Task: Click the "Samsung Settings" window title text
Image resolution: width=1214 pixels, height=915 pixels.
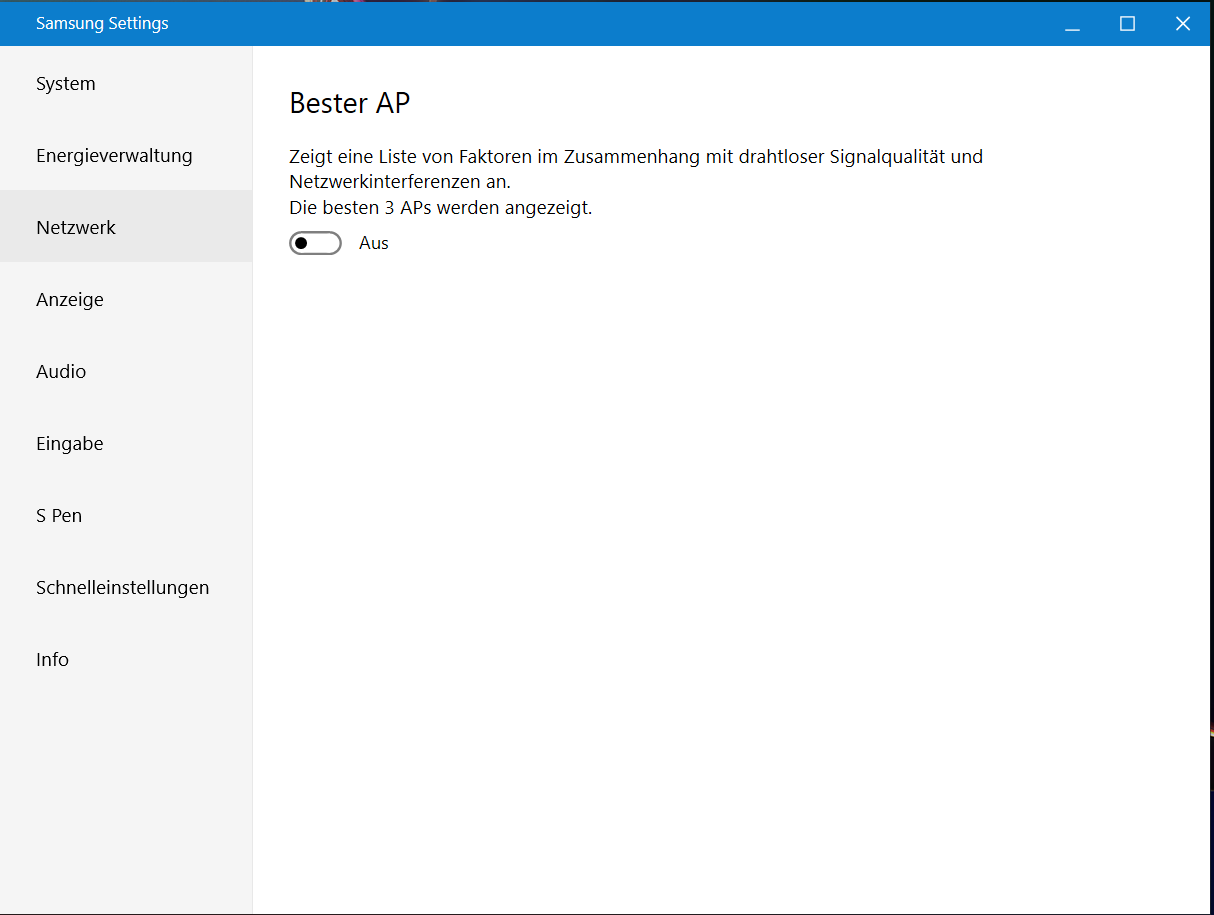Action: click(x=102, y=24)
